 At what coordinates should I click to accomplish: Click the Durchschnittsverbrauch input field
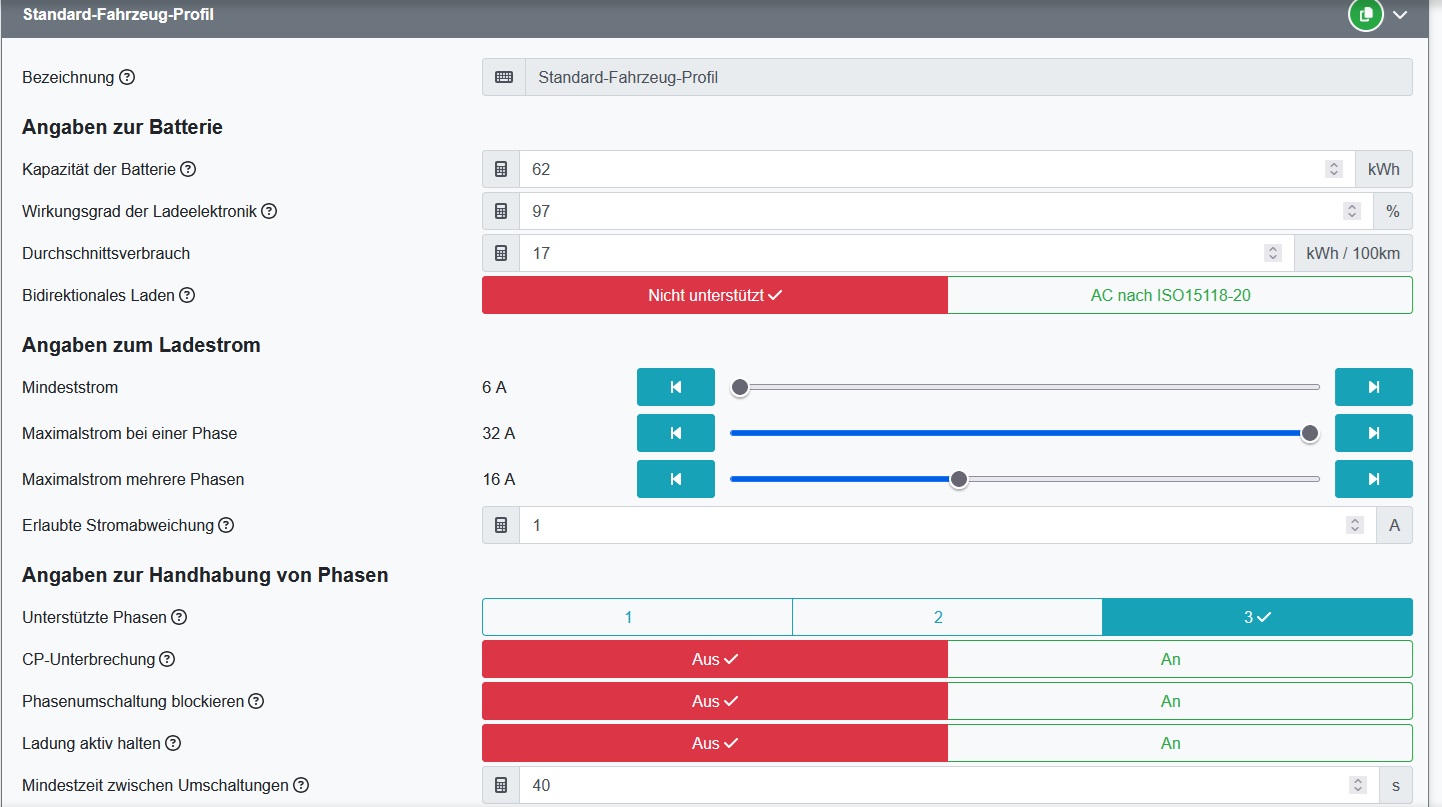tap(906, 253)
